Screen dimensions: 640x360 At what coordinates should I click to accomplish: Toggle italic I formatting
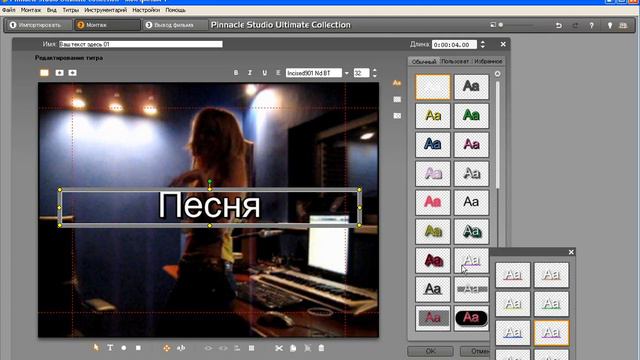[x=250, y=73]
